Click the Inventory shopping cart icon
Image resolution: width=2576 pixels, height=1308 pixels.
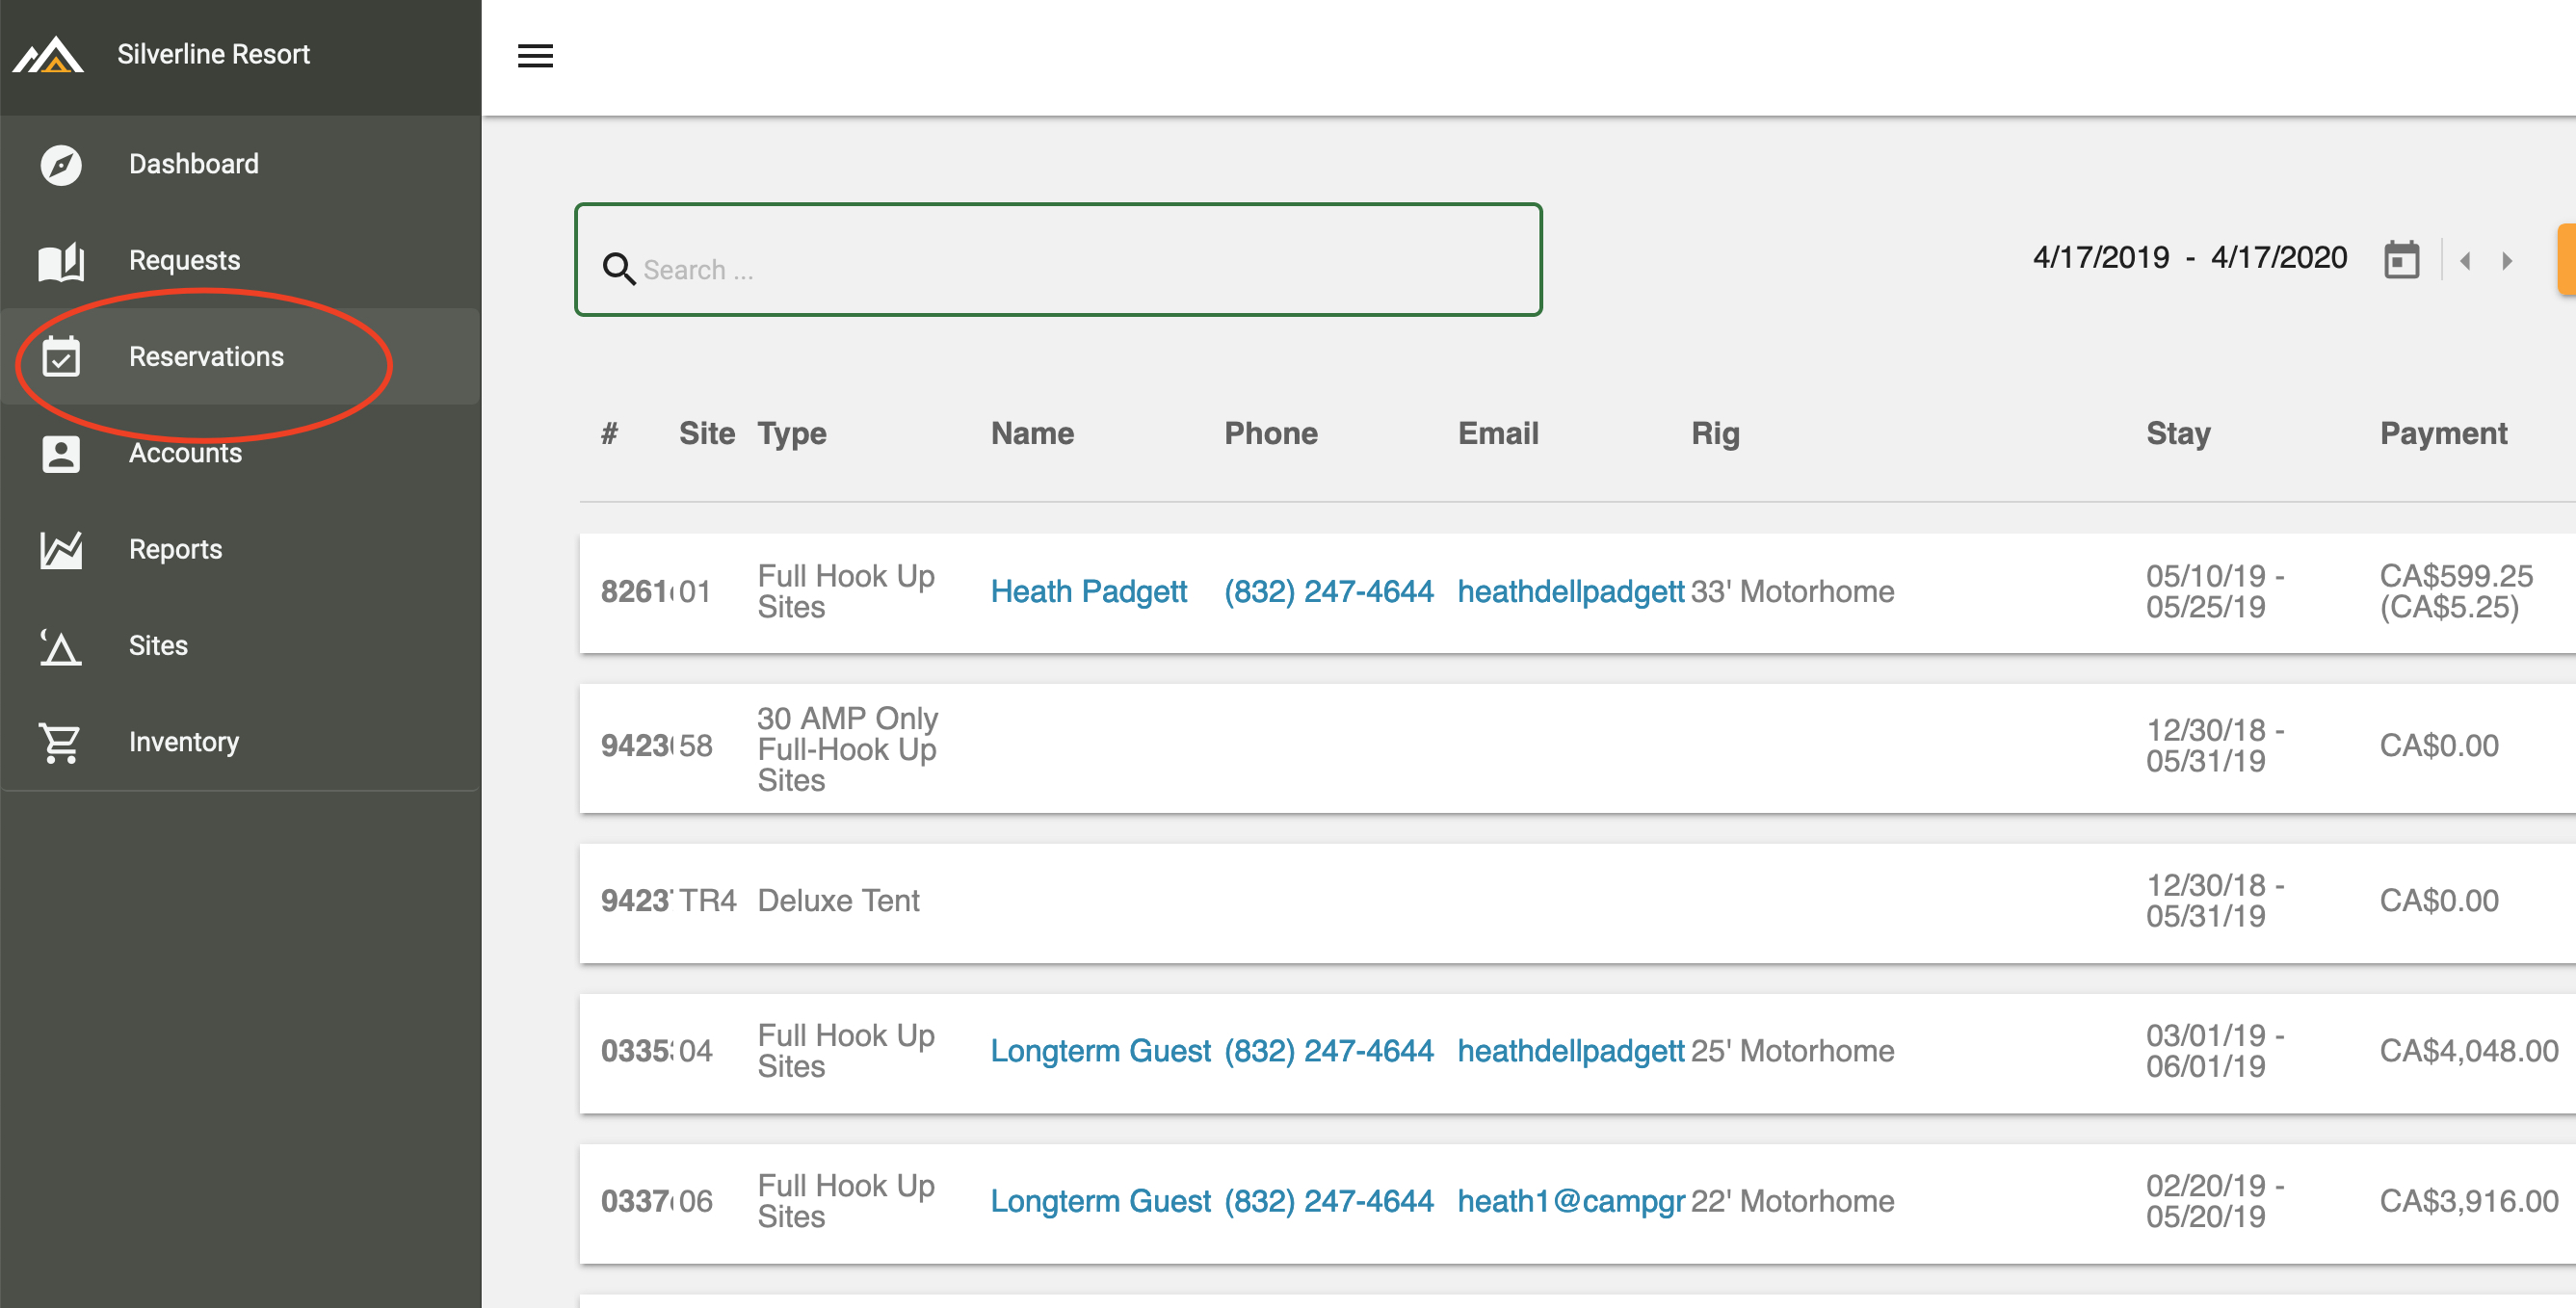tap(61, 743)
